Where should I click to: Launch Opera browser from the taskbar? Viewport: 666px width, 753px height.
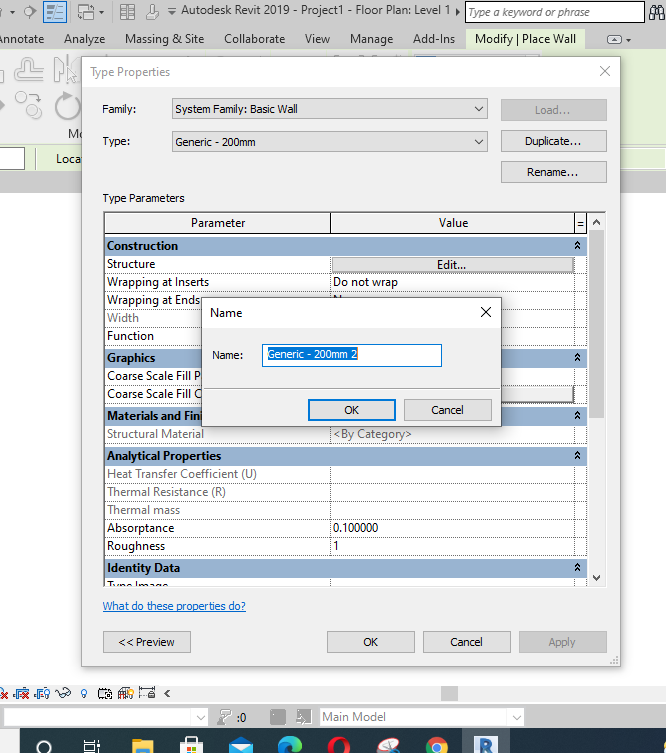339,745
